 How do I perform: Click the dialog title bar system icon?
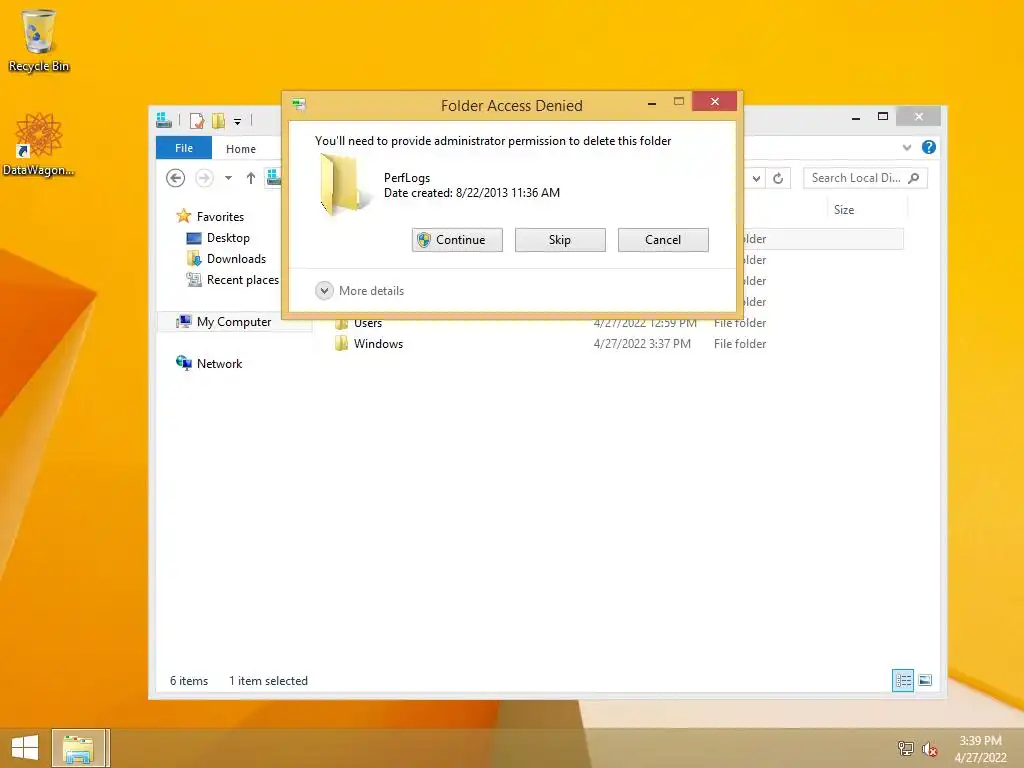click(299, 104)
